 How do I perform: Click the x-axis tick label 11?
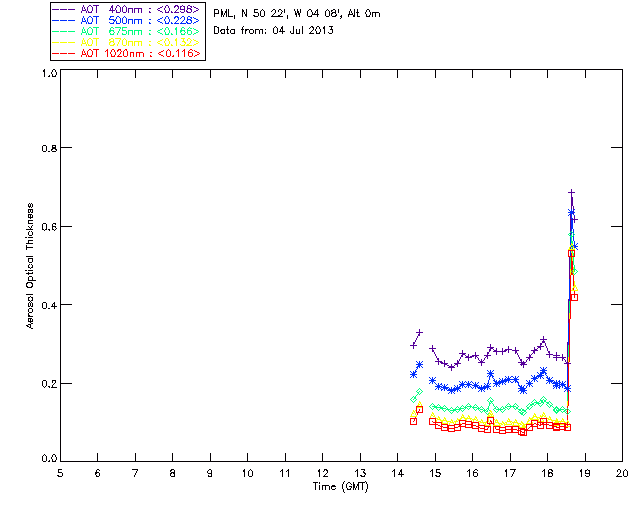285,473
